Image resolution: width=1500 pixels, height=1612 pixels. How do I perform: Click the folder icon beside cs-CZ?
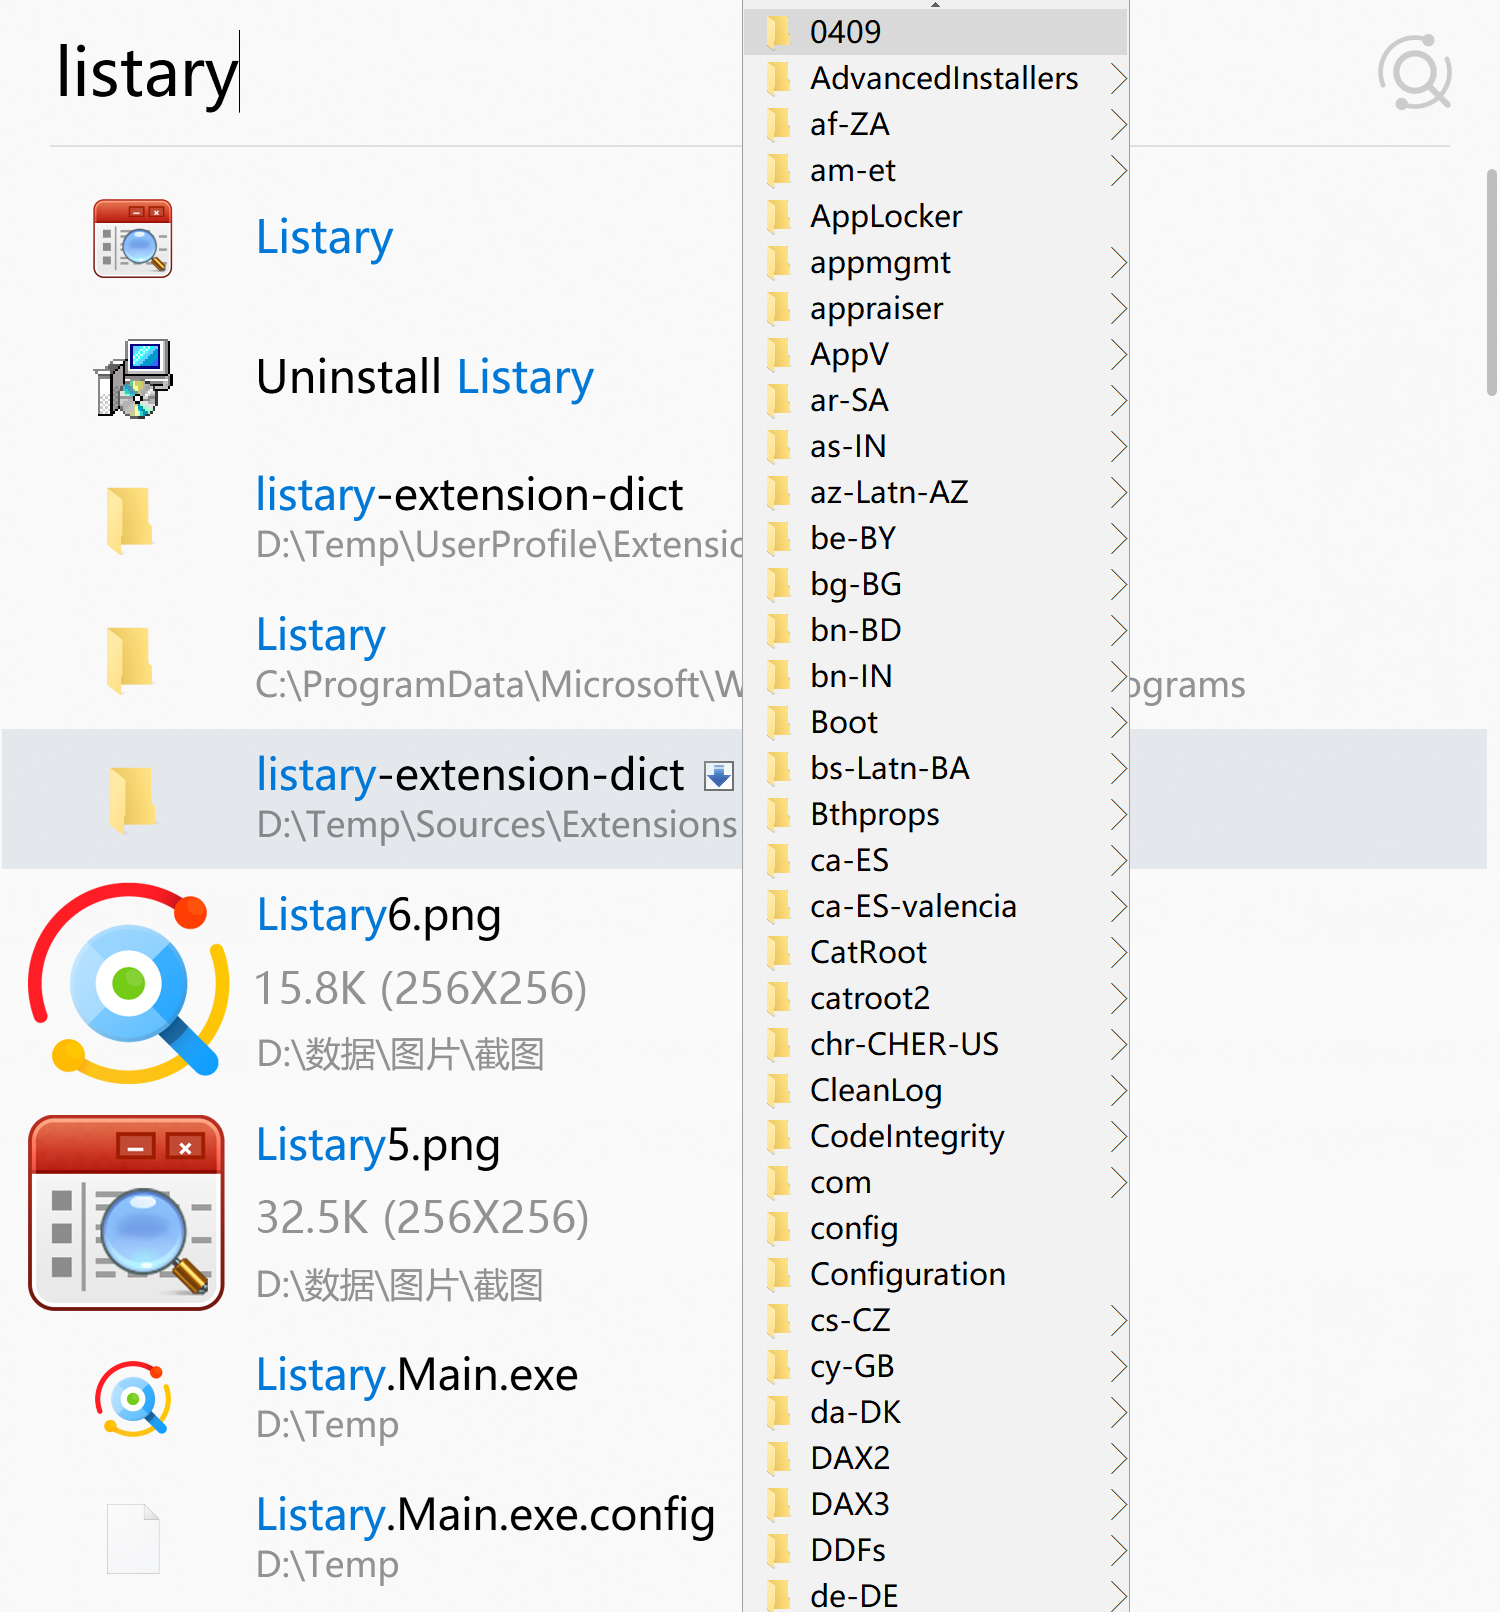pos(779,1320)
